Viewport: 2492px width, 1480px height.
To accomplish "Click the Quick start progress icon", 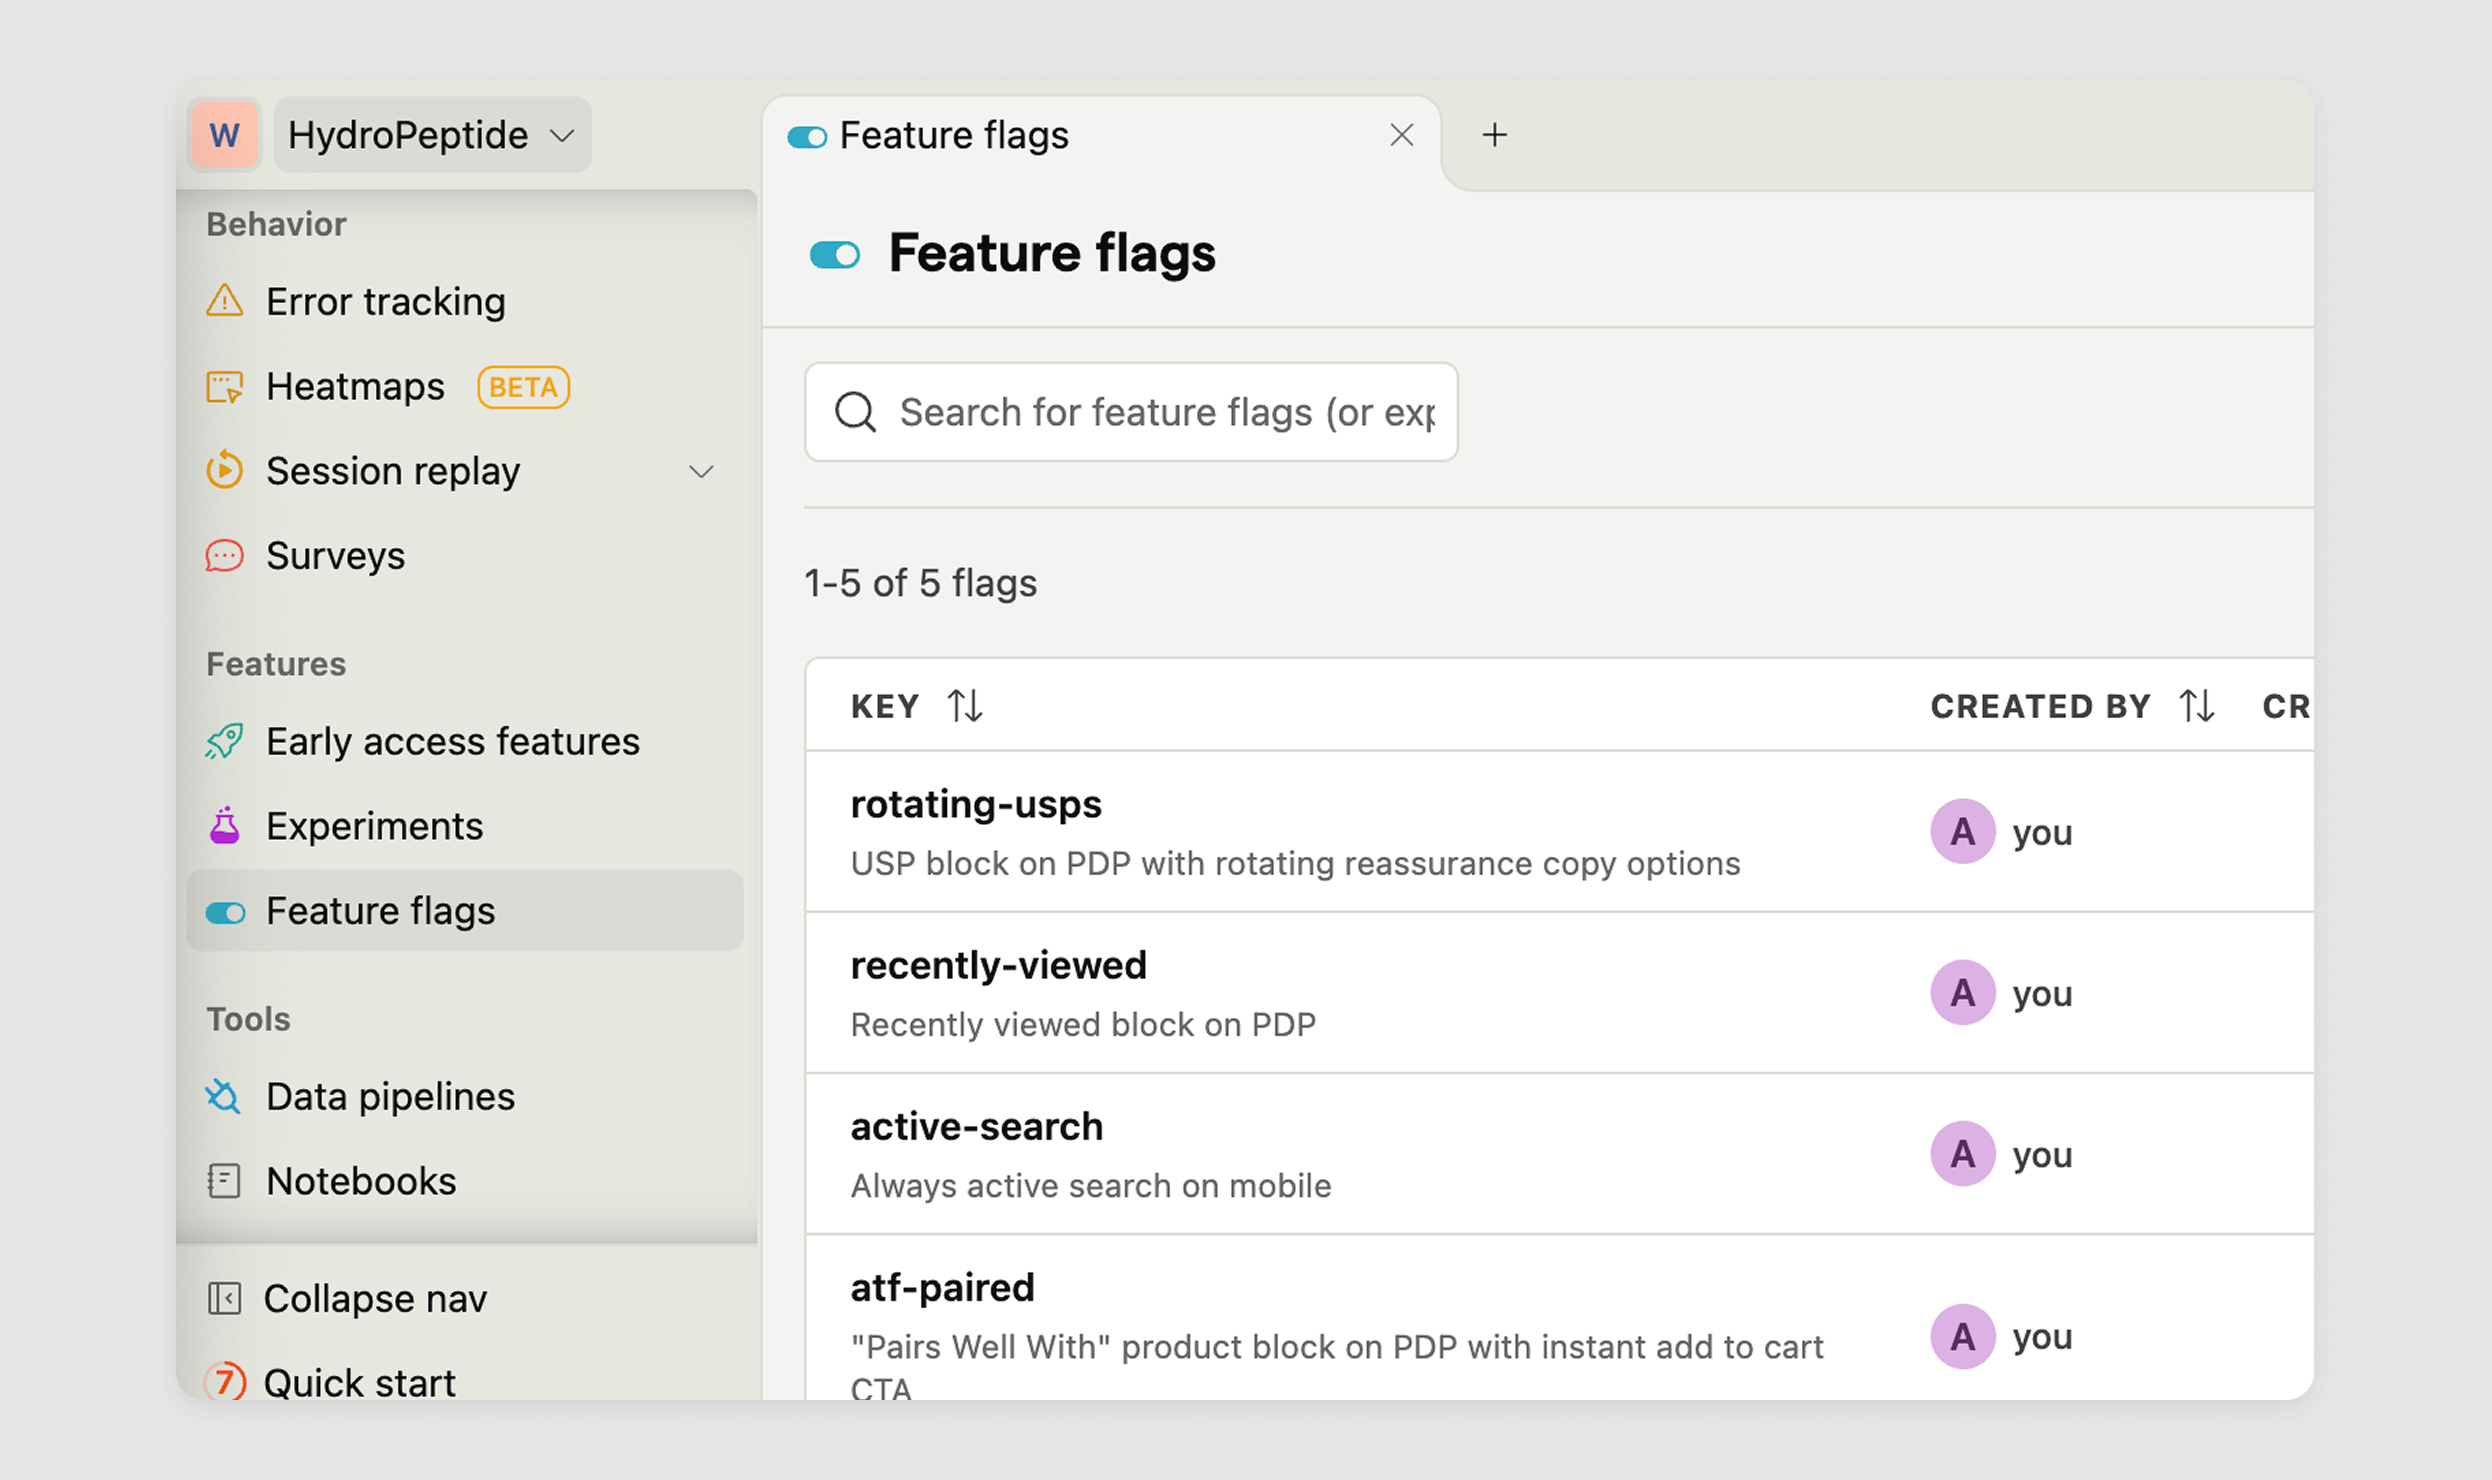I will [x=224, y=1382].
